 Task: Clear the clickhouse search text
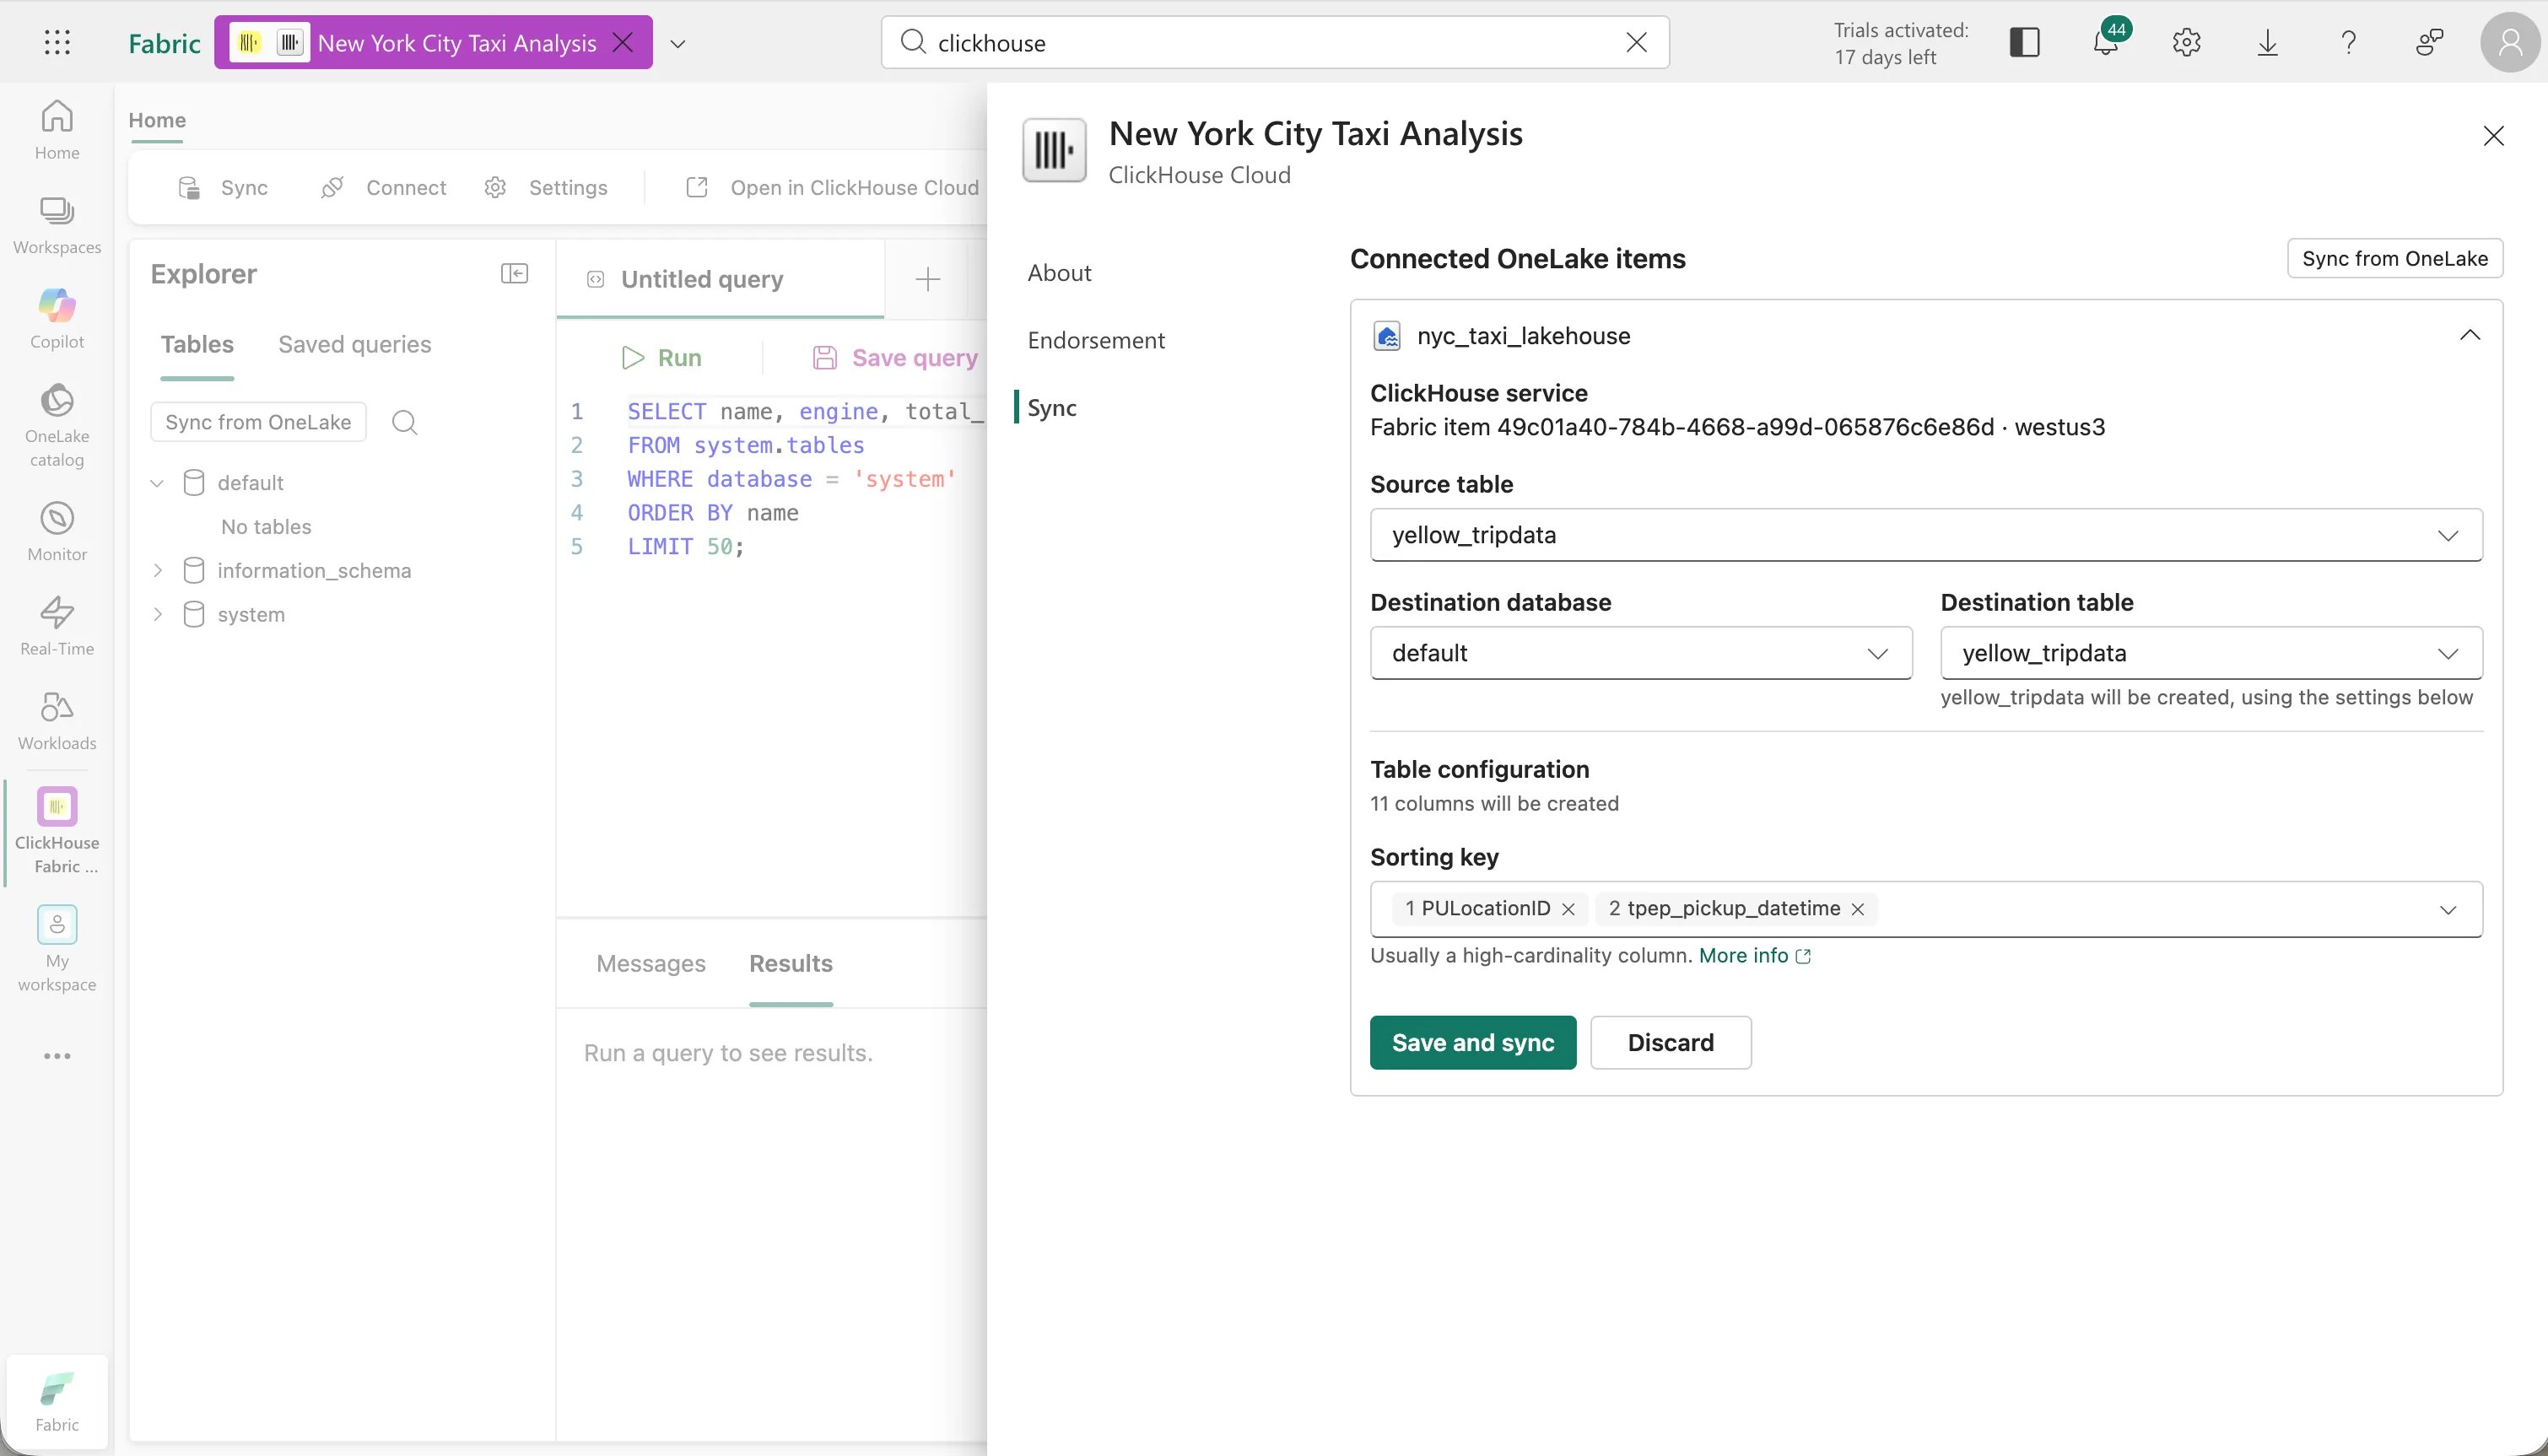1637,42
